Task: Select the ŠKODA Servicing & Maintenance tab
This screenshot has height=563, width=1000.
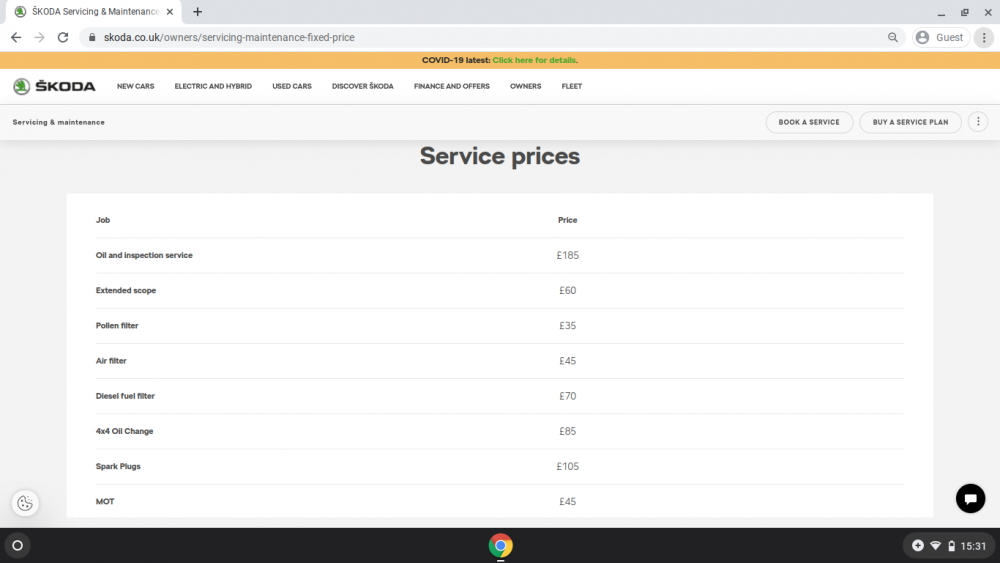Action: click(x=94, y=11)
